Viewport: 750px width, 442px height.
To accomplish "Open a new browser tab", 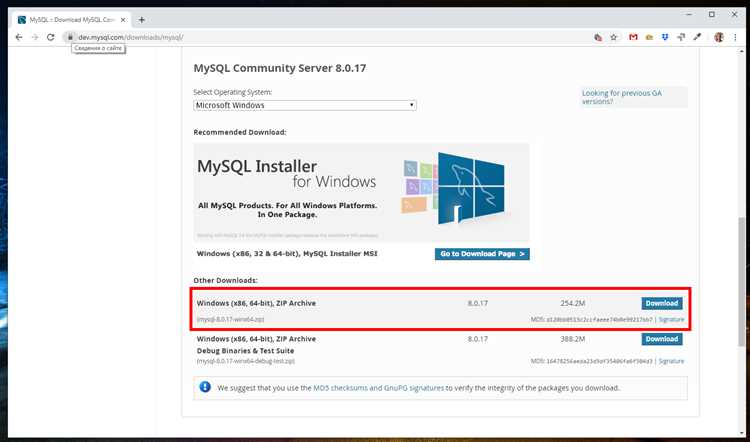I will (x=141, y=20).
